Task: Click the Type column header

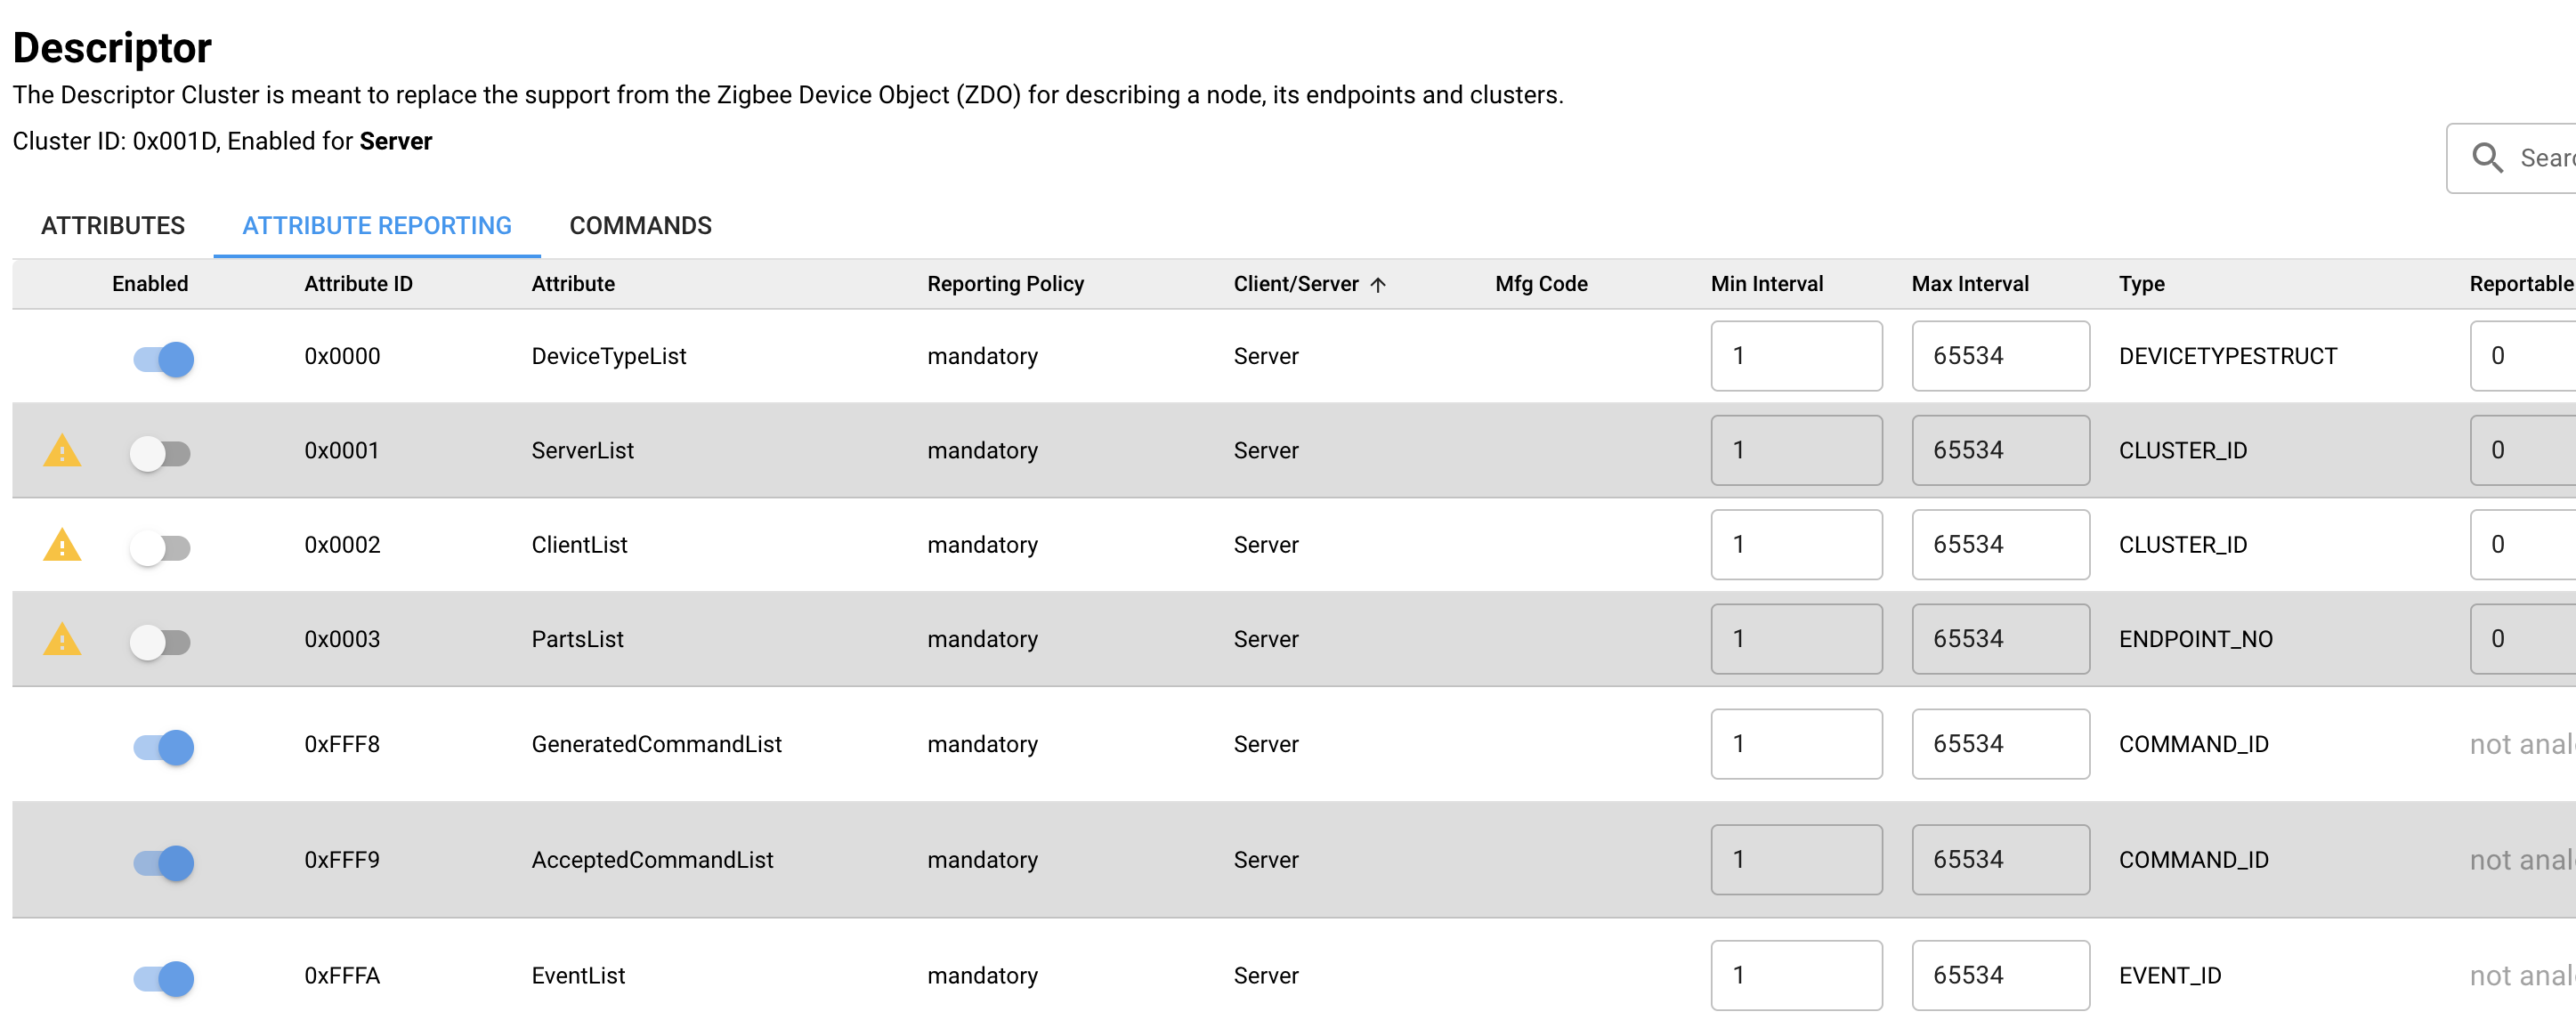Action: (x=2141, y=284)
